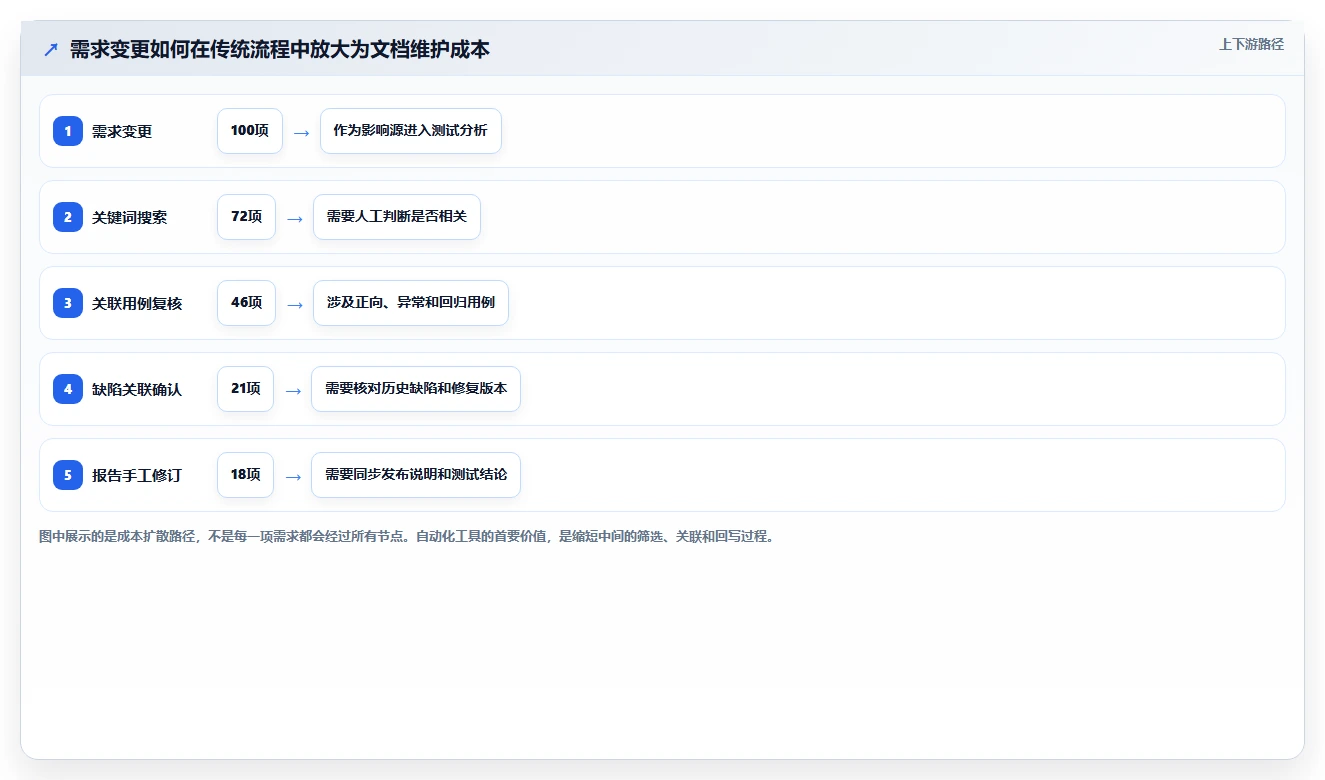
Task: Click step badge 4 for 缺陷关联确认
Action: click(x=68, y=389)
